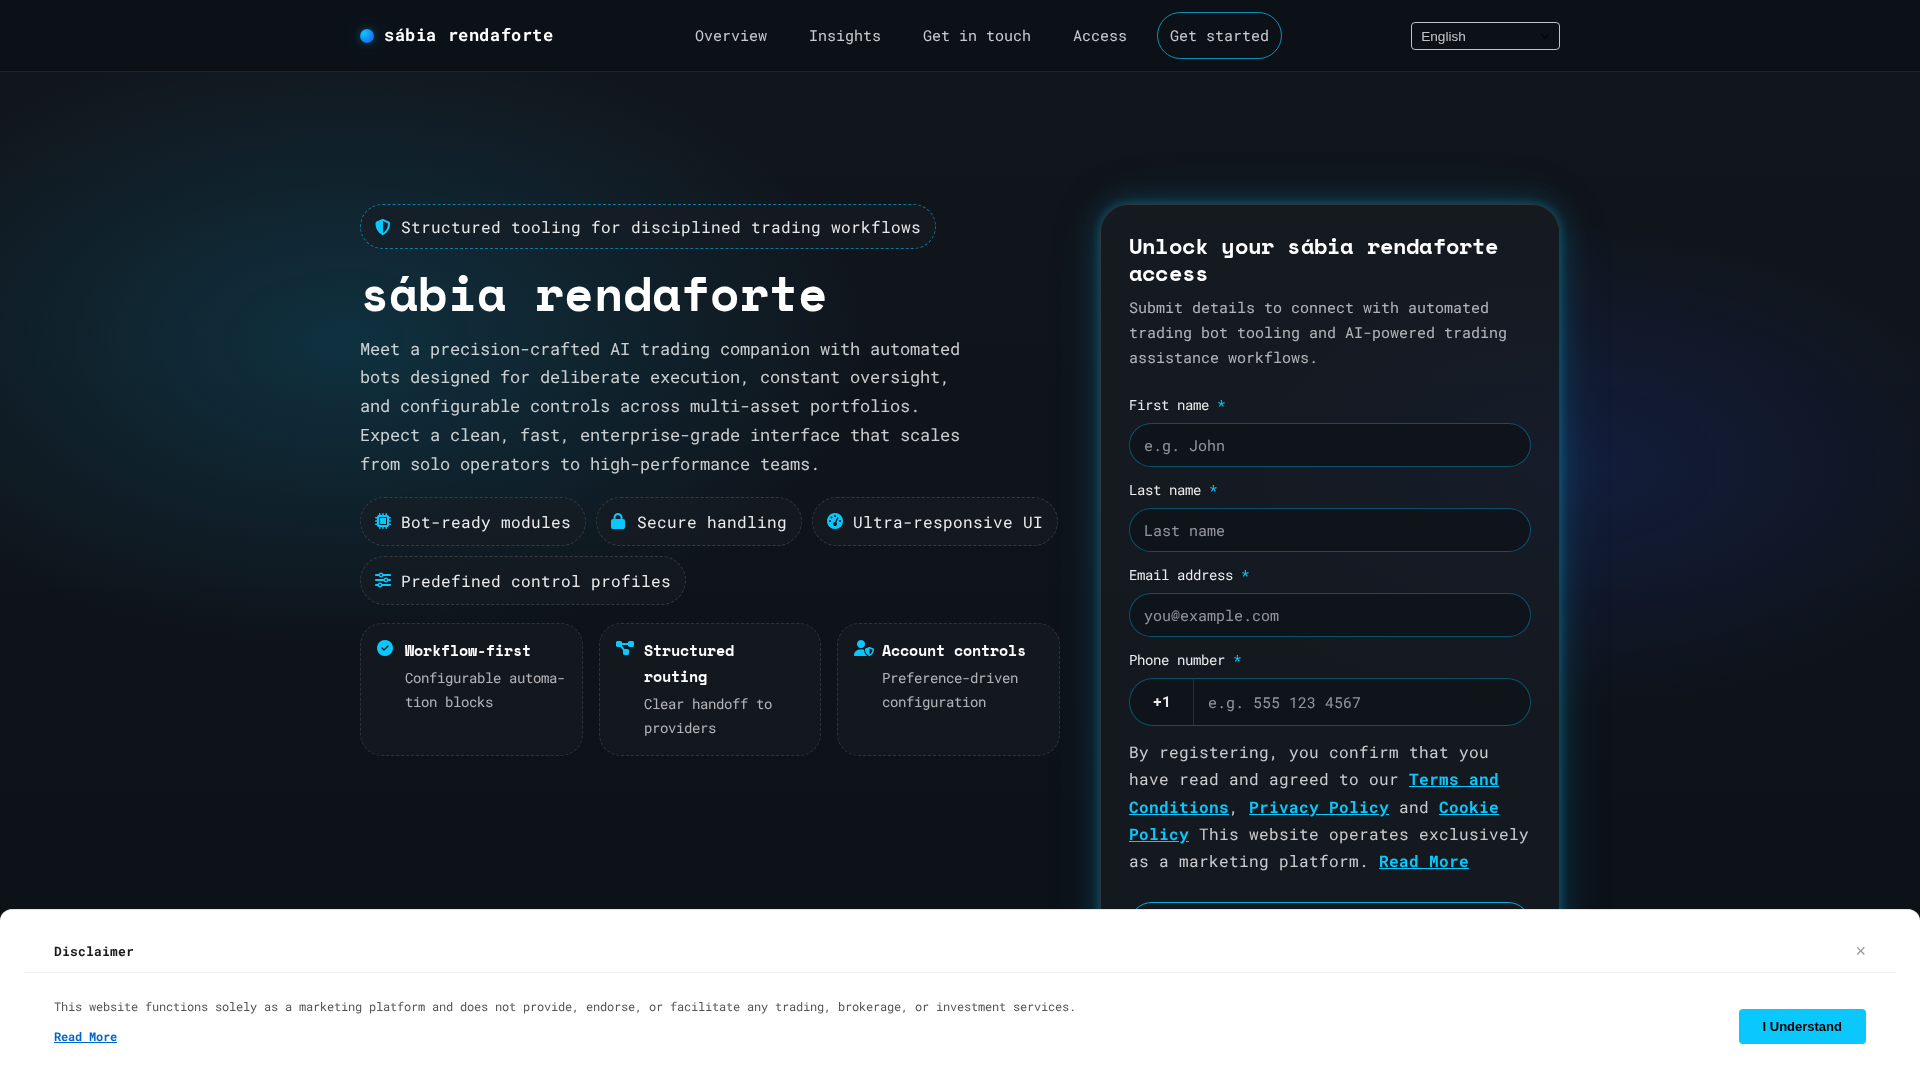Go to the Overview nav item

(731, 36)
